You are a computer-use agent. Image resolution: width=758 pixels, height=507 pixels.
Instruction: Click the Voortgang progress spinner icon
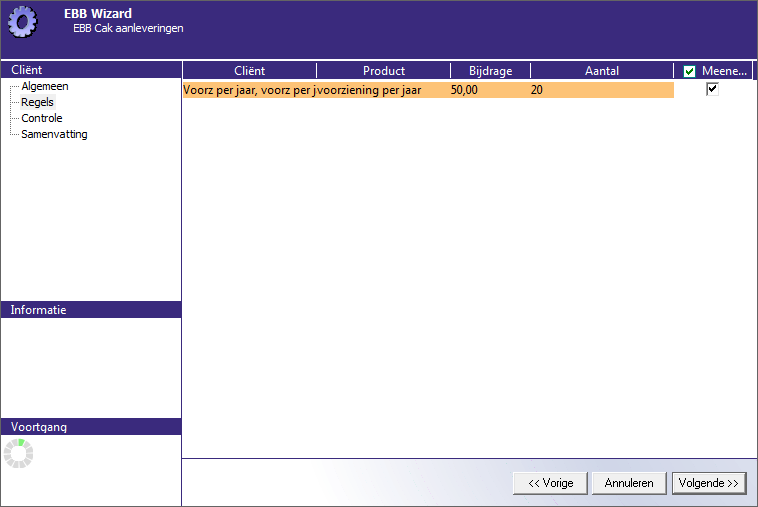[18, 453]
